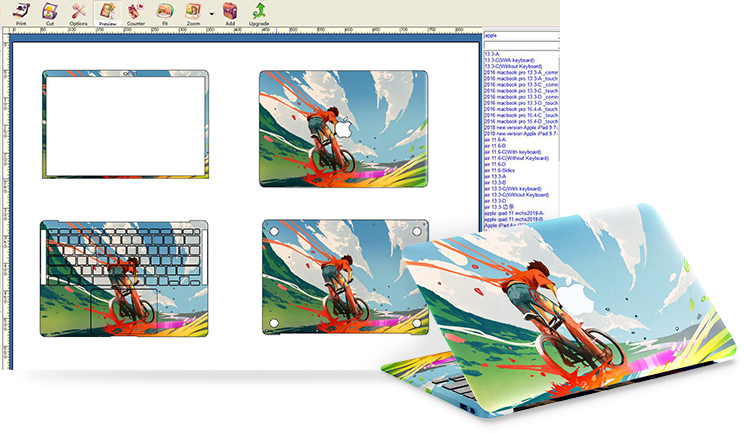Image resolution: width=744 pixels, height=433 pixels.
Task: Click the Fit to view icon
Action: coord(164,12)
